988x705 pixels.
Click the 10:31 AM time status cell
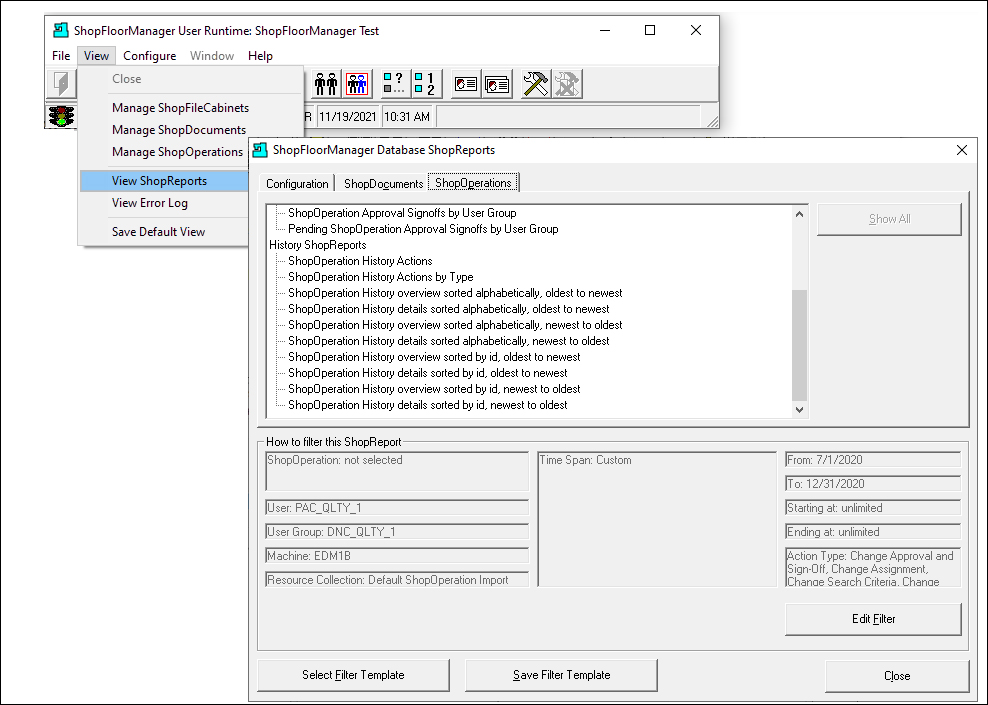(406, 117)
